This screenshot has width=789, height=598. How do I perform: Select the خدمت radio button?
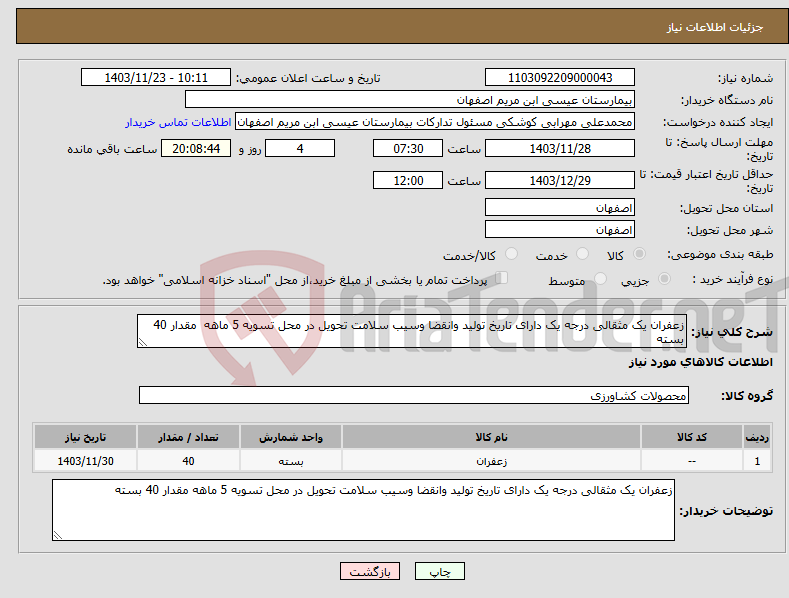[x=582, y=254]
